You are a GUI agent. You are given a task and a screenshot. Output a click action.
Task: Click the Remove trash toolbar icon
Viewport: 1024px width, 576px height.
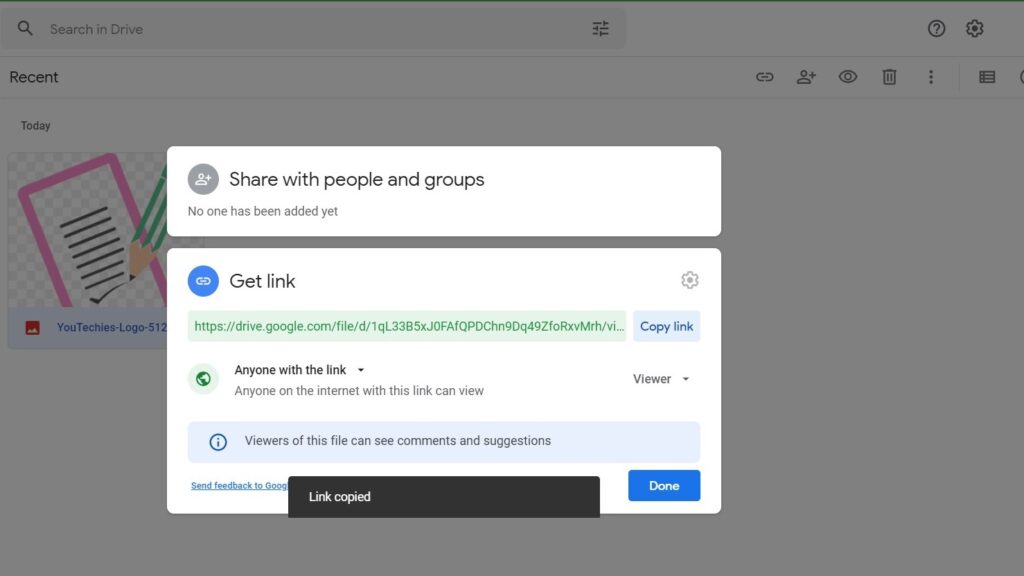pos(889,77)
